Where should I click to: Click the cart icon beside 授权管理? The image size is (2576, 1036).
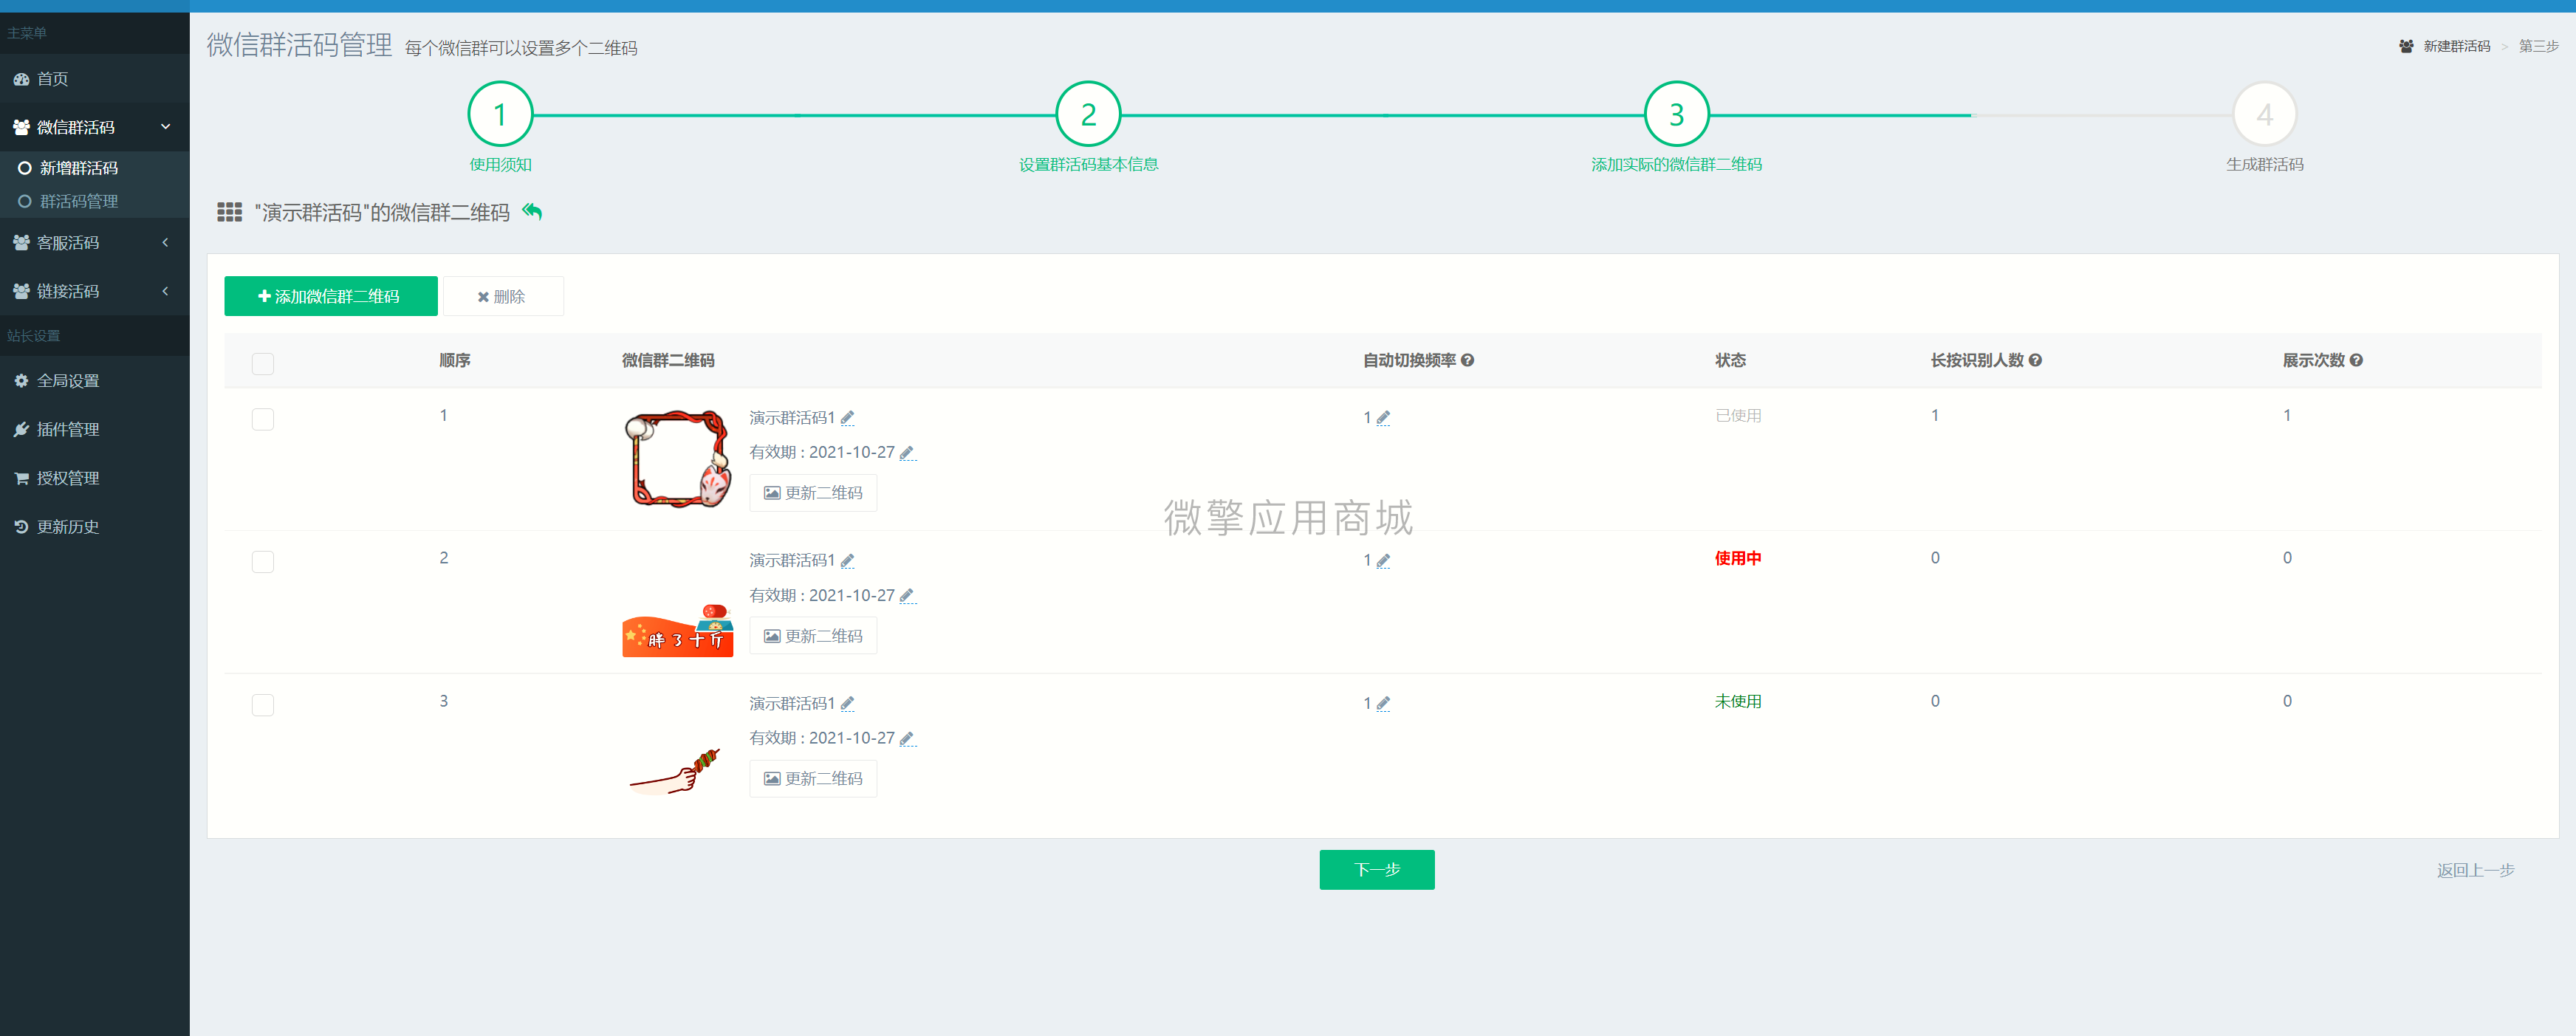[x=21, y=478]
